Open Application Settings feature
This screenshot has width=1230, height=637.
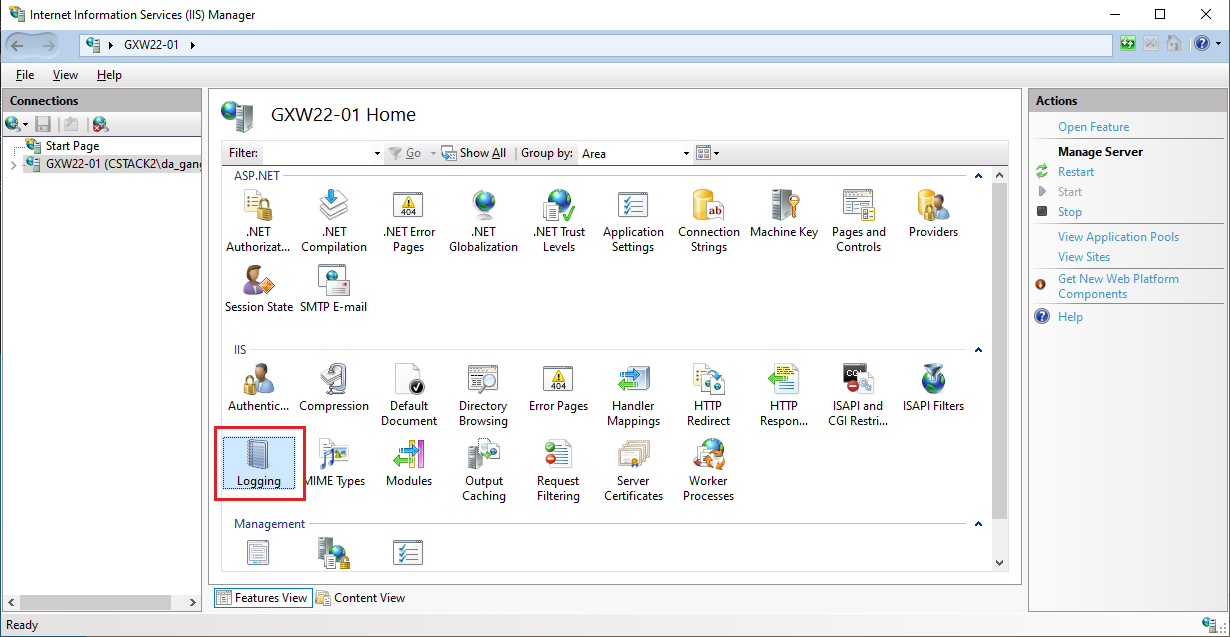(634, 221)
